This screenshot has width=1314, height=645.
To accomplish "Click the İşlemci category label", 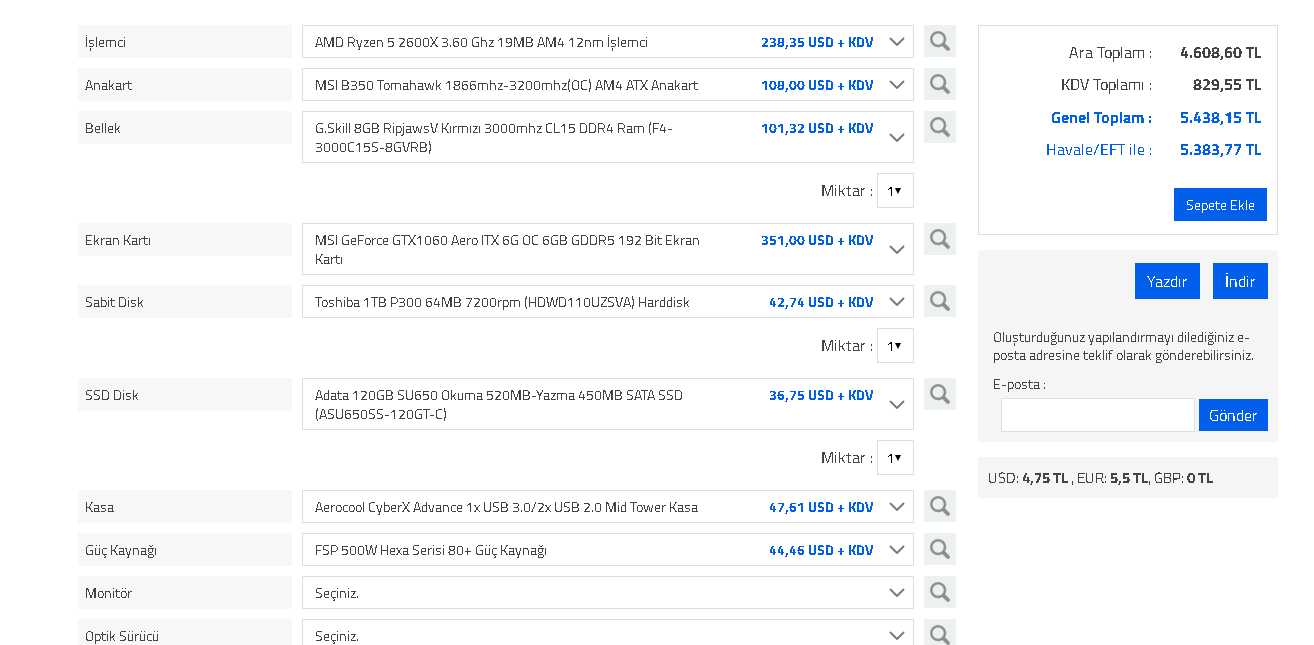I will point(185,42).
